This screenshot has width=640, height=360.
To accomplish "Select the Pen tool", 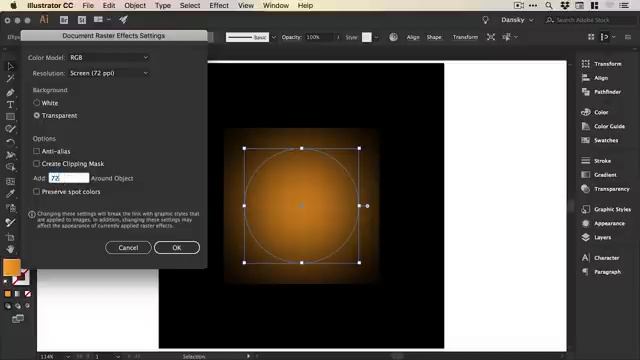I will [11, 92].
